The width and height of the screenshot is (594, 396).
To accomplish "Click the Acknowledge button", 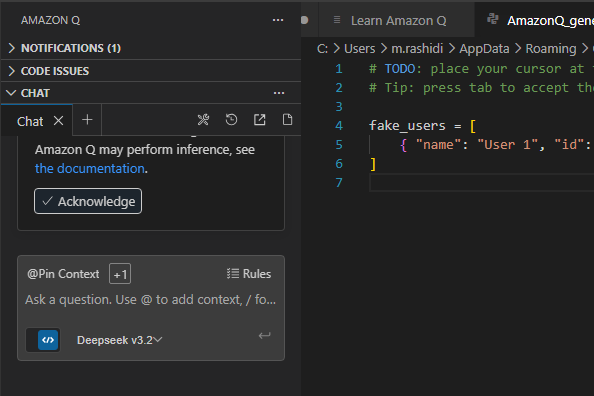I will pos(88,201).
